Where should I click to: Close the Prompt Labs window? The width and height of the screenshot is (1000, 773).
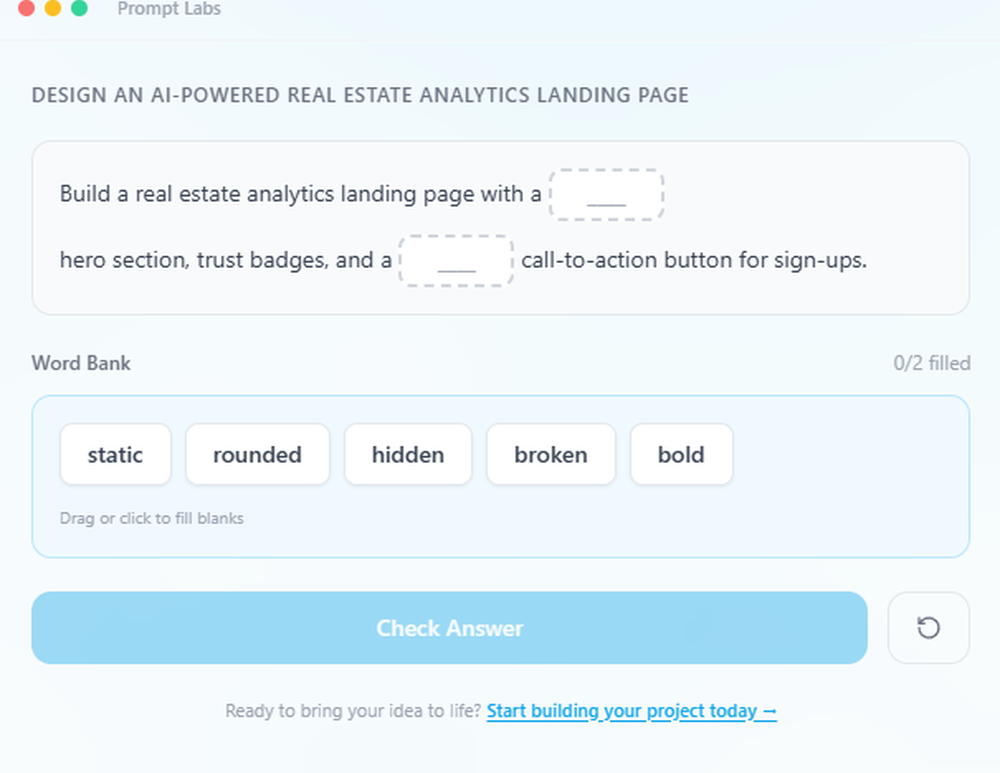point(27,9)
